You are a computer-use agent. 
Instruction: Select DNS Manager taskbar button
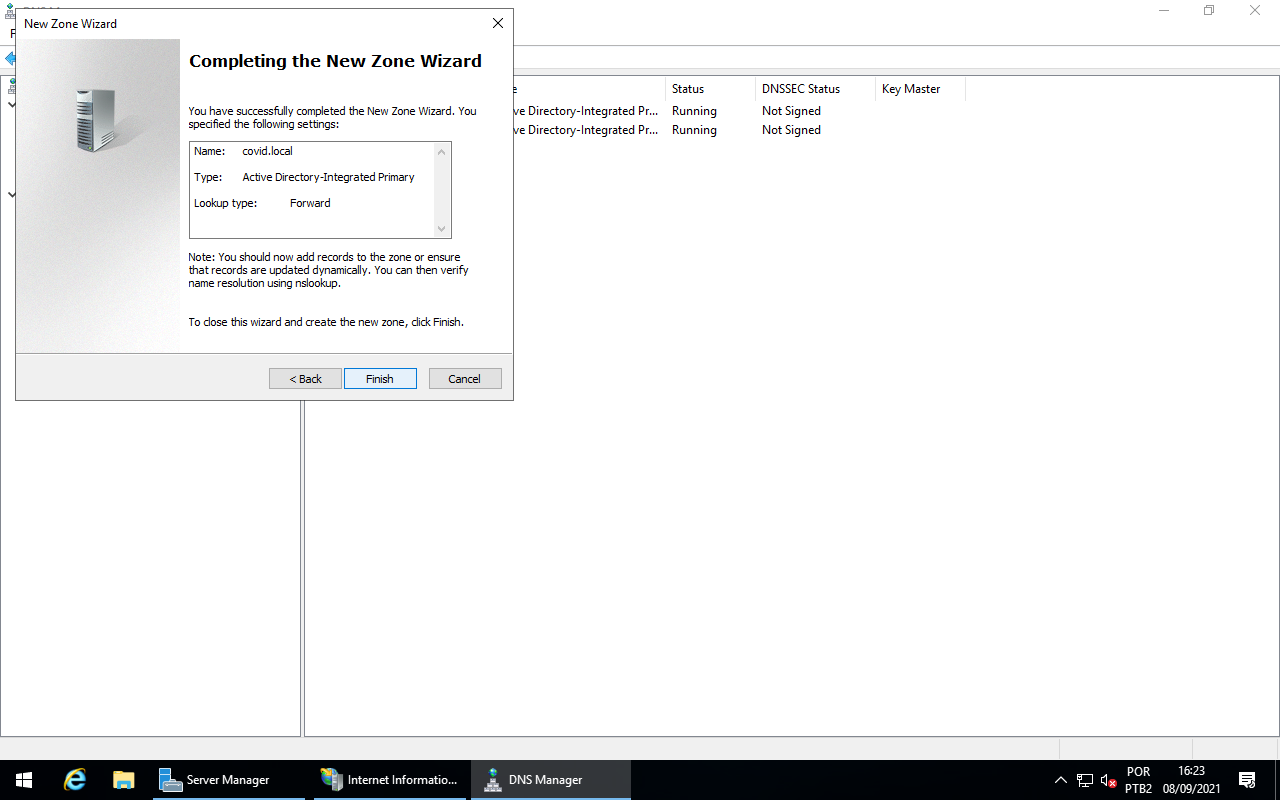pos(550,780)
